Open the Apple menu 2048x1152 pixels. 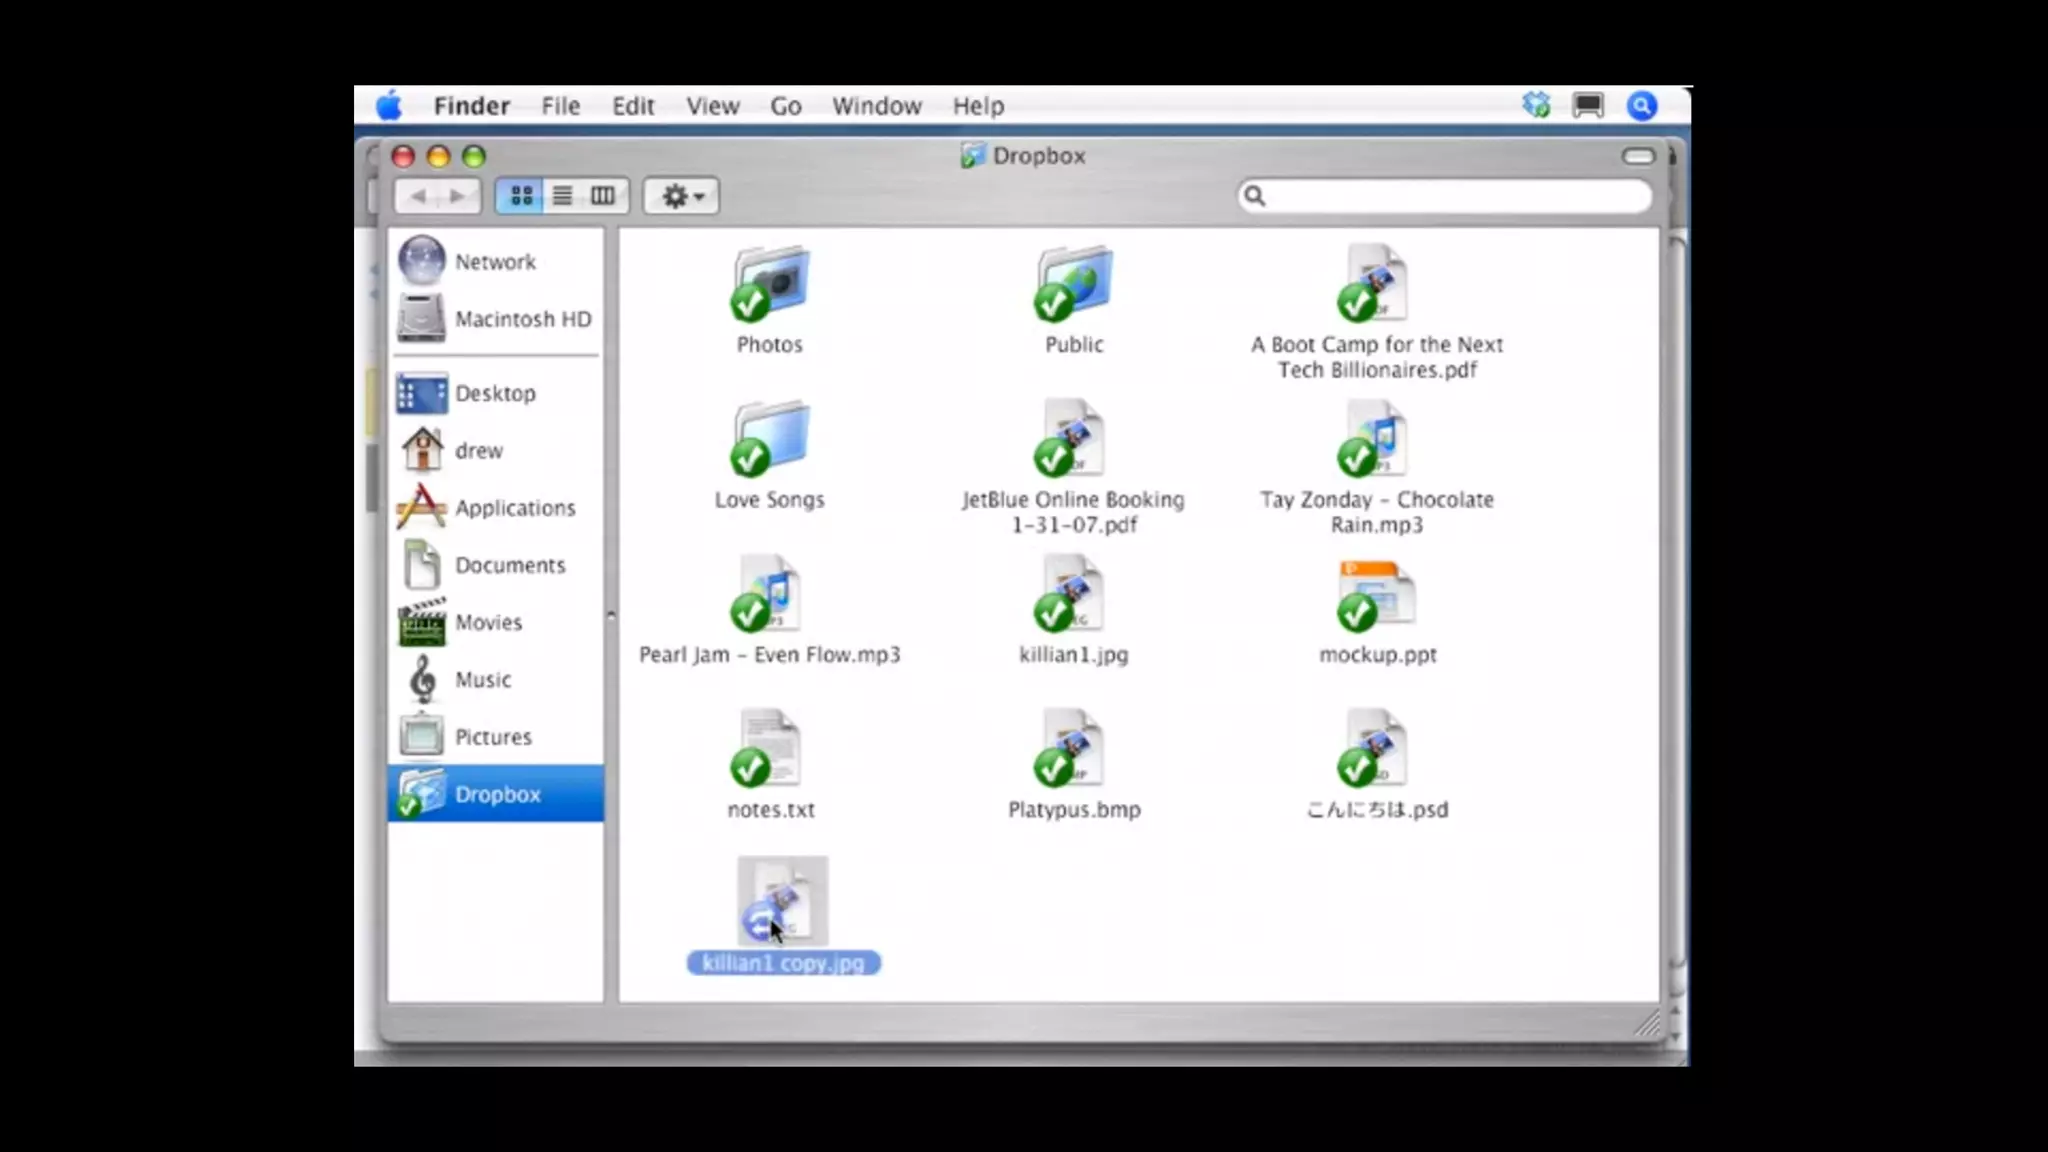point(389,106)
